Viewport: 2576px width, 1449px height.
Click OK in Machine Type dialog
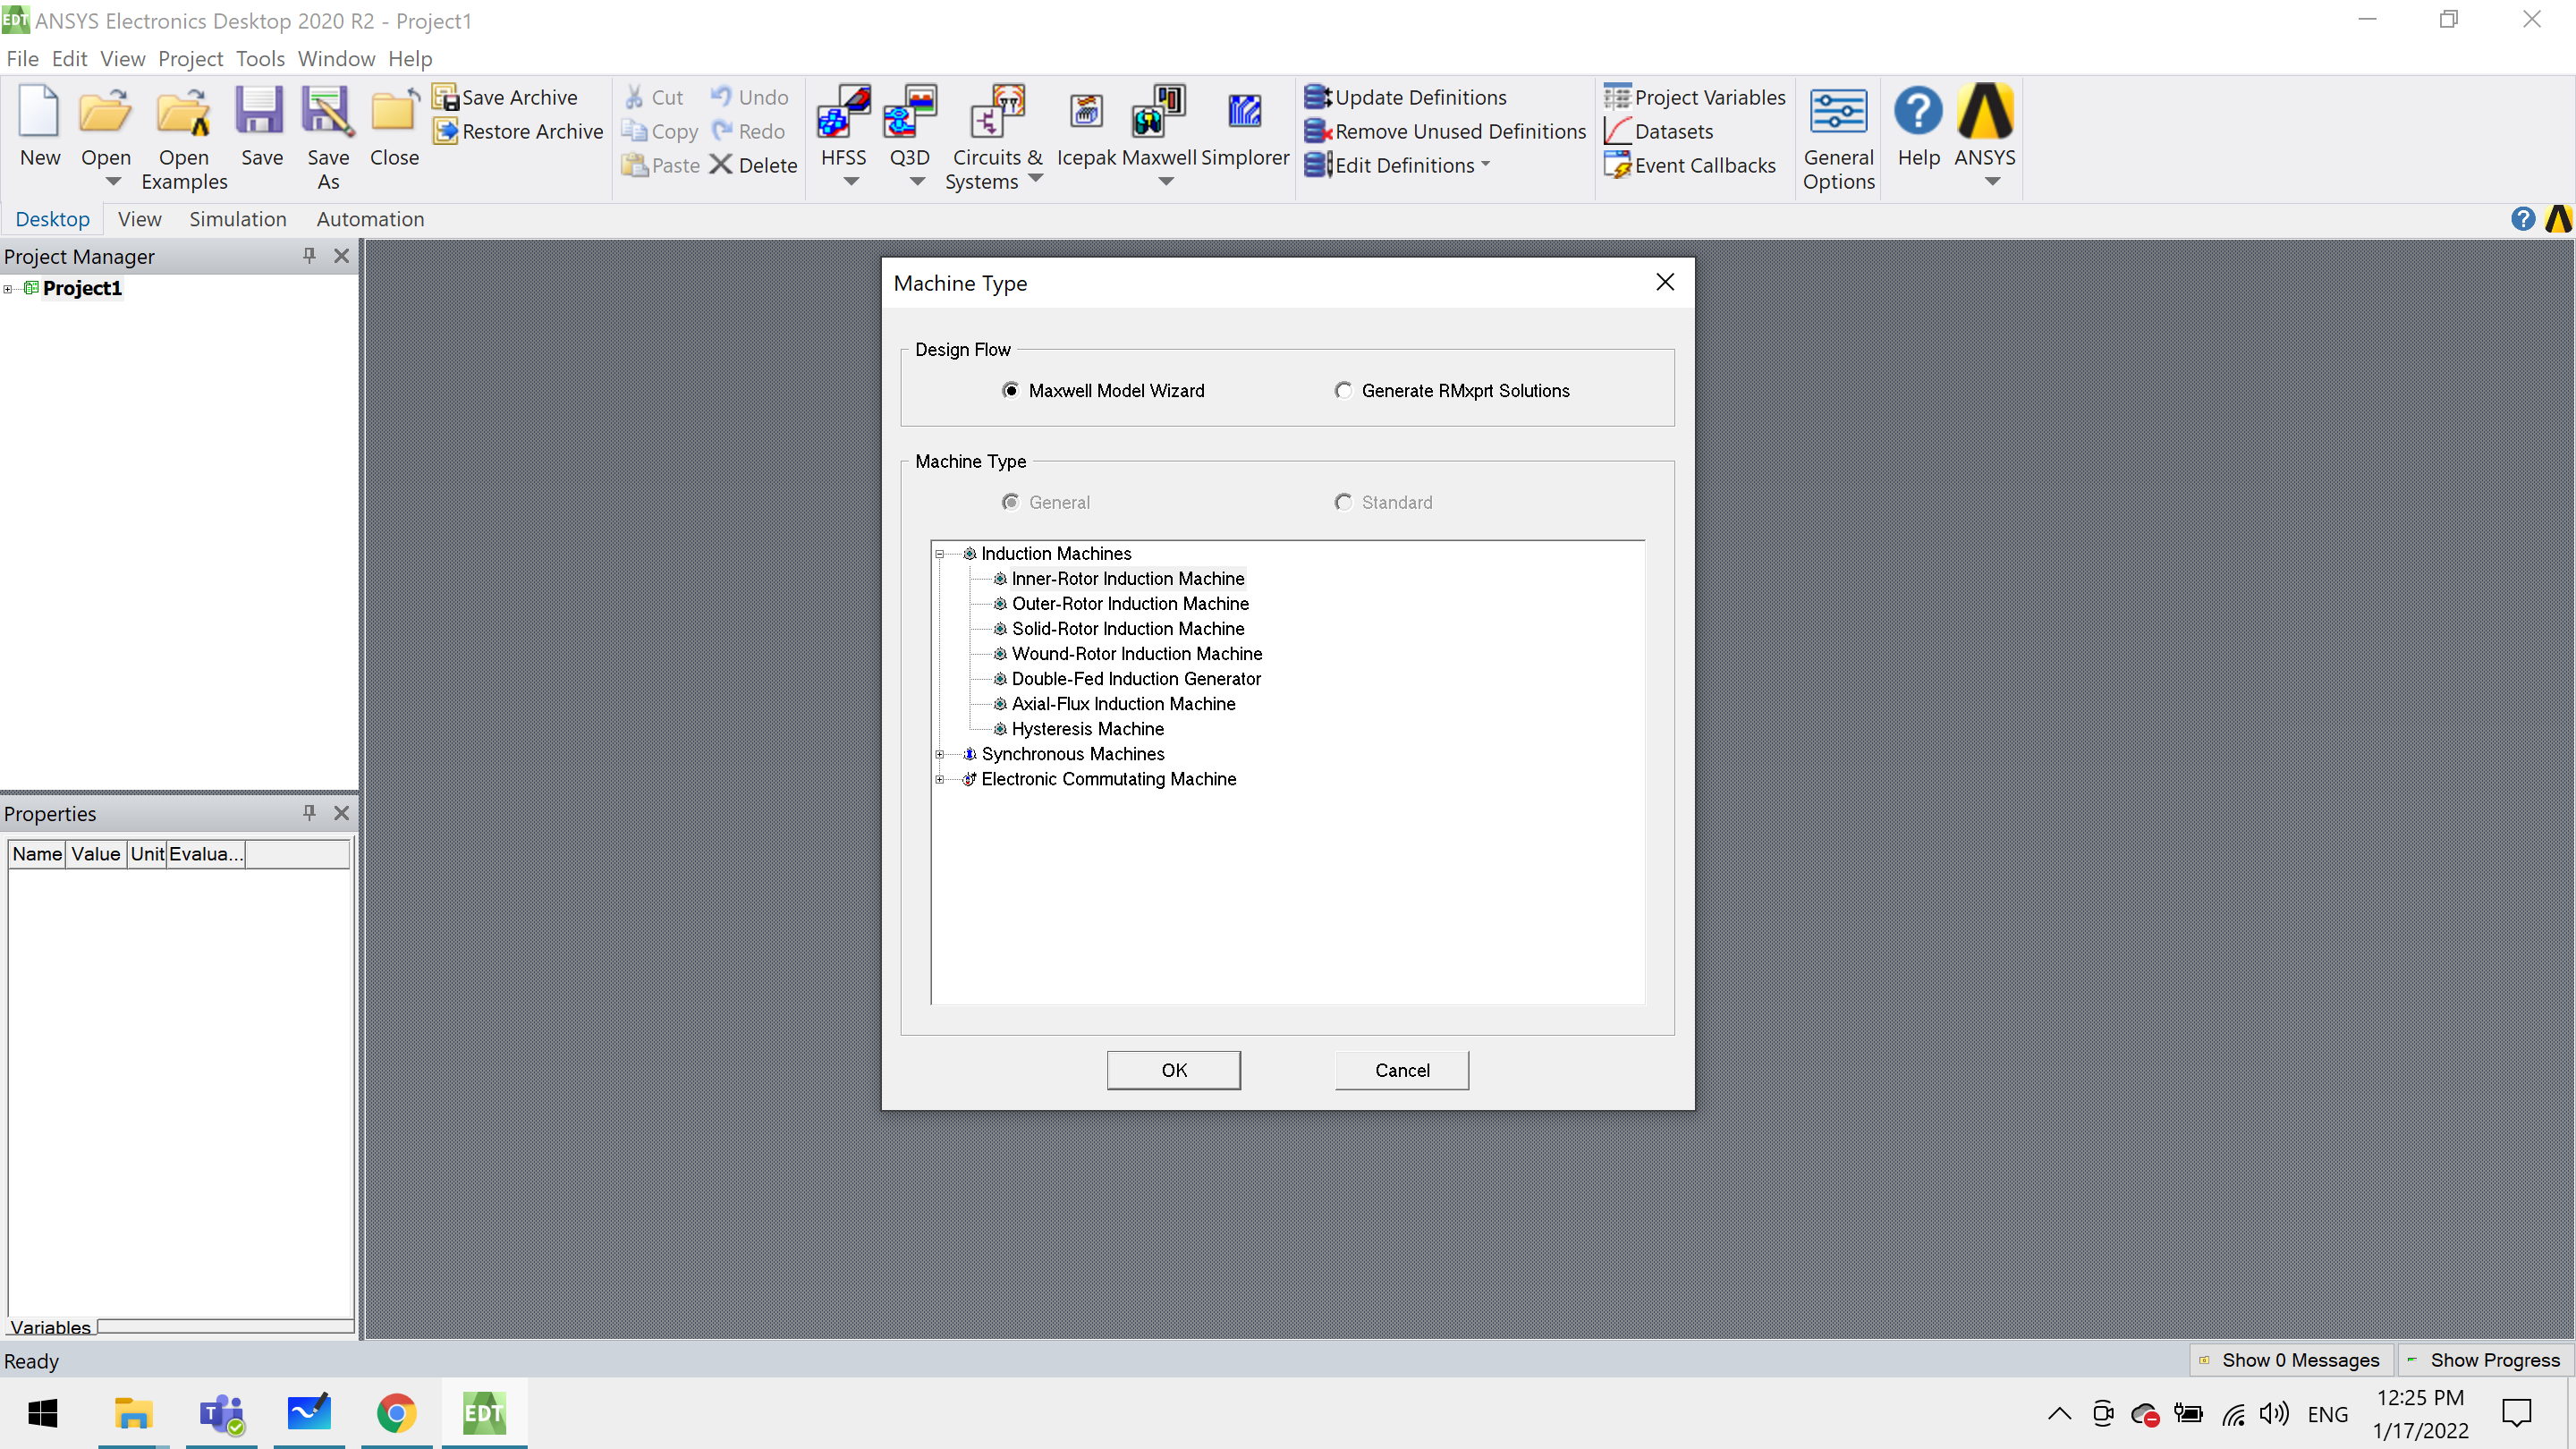click(1174, 1070)
